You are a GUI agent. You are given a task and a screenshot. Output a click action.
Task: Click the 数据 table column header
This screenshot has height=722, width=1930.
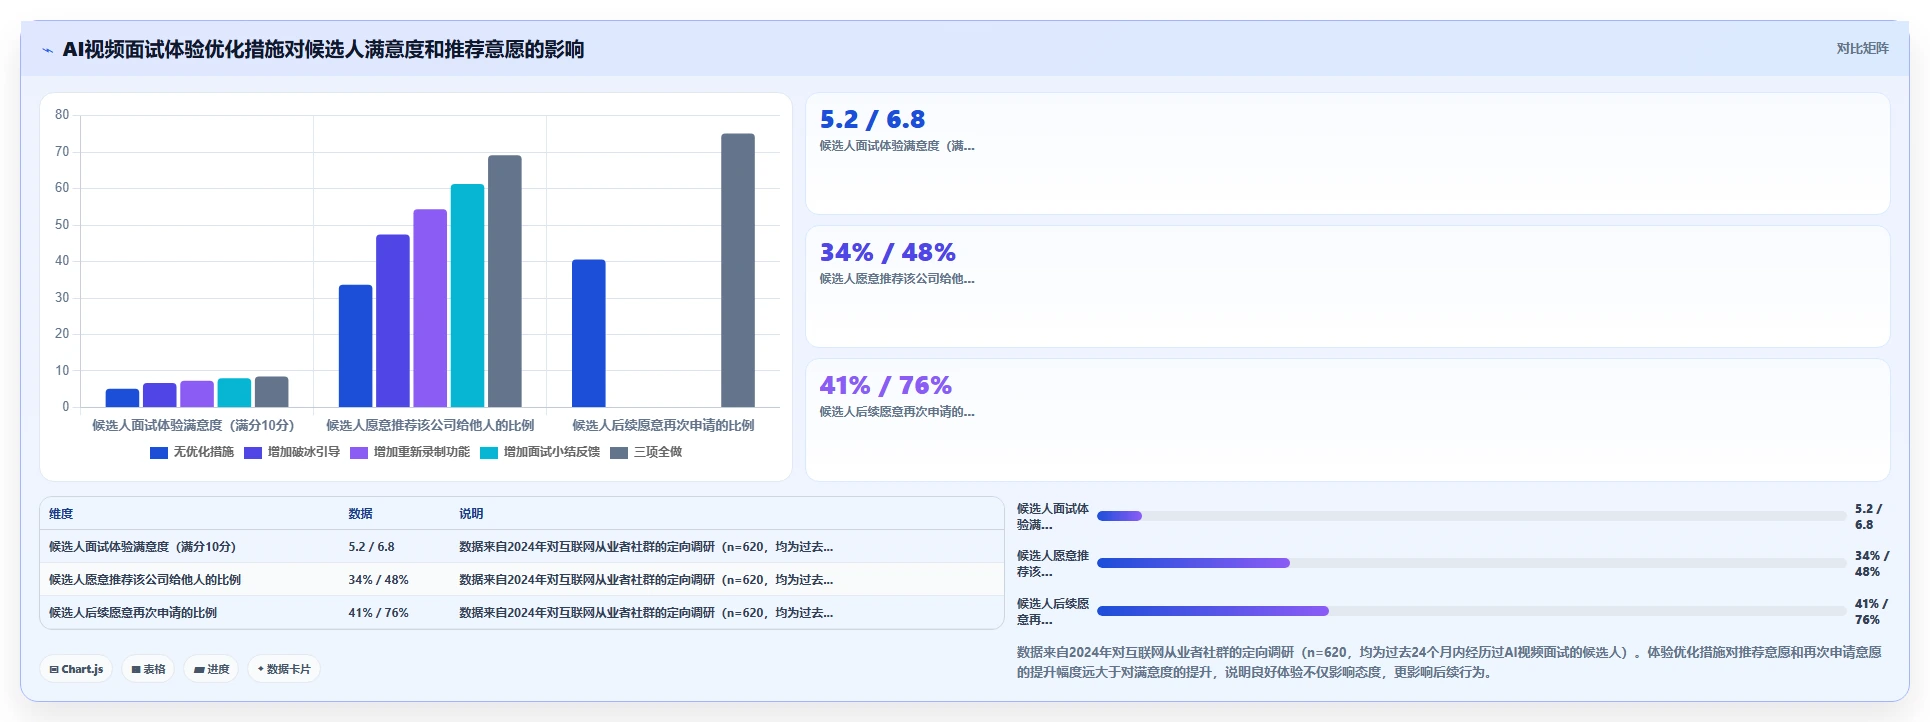pyautogui.click(x=360, y=514)
